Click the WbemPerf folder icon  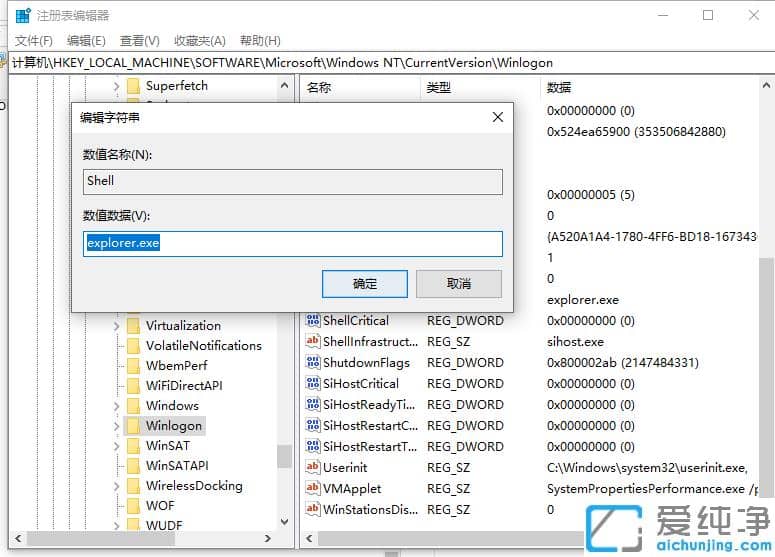tap(133, 366)
